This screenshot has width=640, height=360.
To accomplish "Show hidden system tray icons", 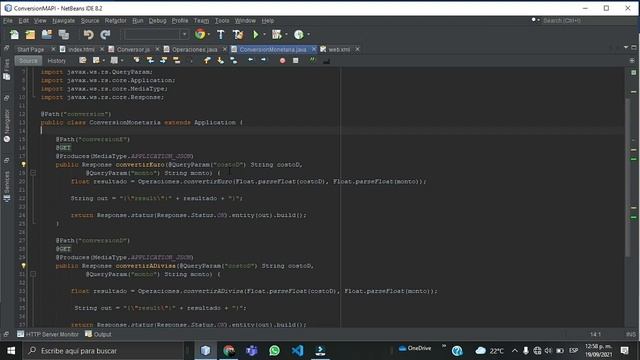I will coord(515,351).
